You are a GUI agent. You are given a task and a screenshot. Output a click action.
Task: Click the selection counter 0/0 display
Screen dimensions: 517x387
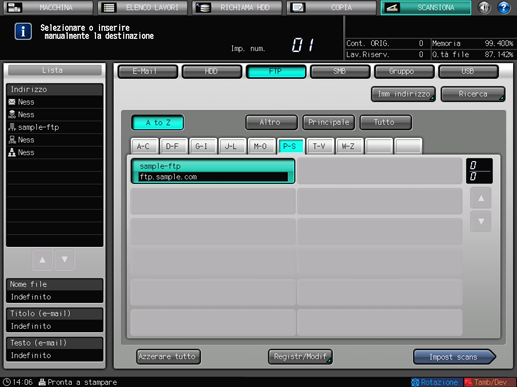point(479,171)
